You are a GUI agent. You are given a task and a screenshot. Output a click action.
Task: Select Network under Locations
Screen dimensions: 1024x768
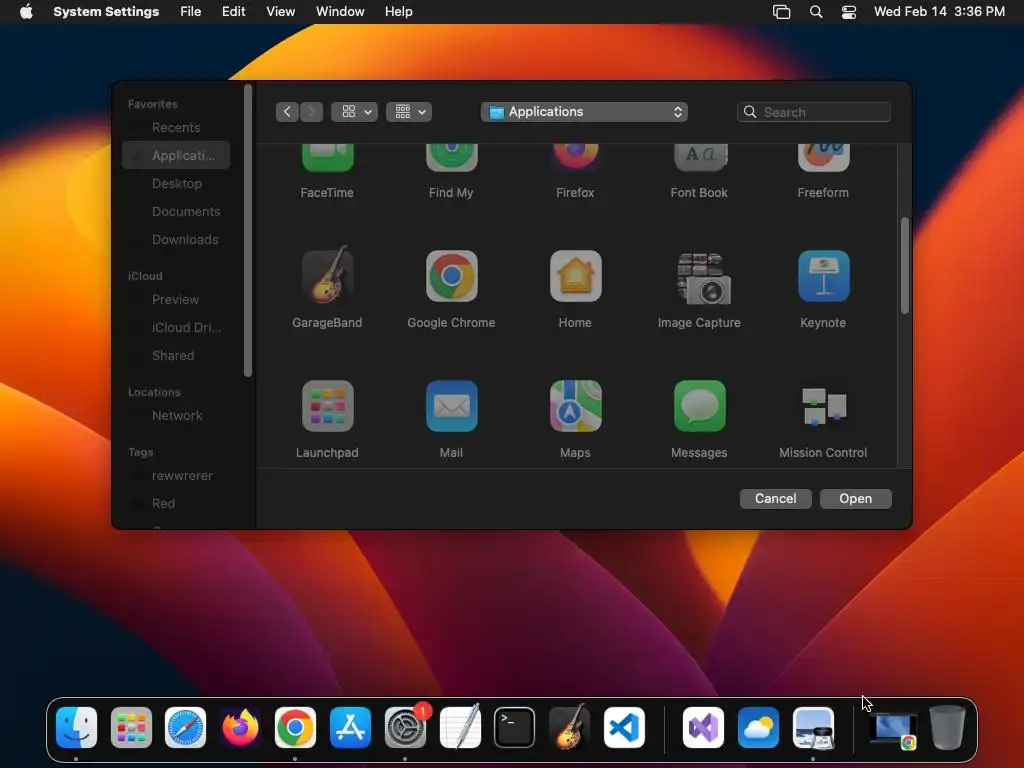[x=176, y=415]
